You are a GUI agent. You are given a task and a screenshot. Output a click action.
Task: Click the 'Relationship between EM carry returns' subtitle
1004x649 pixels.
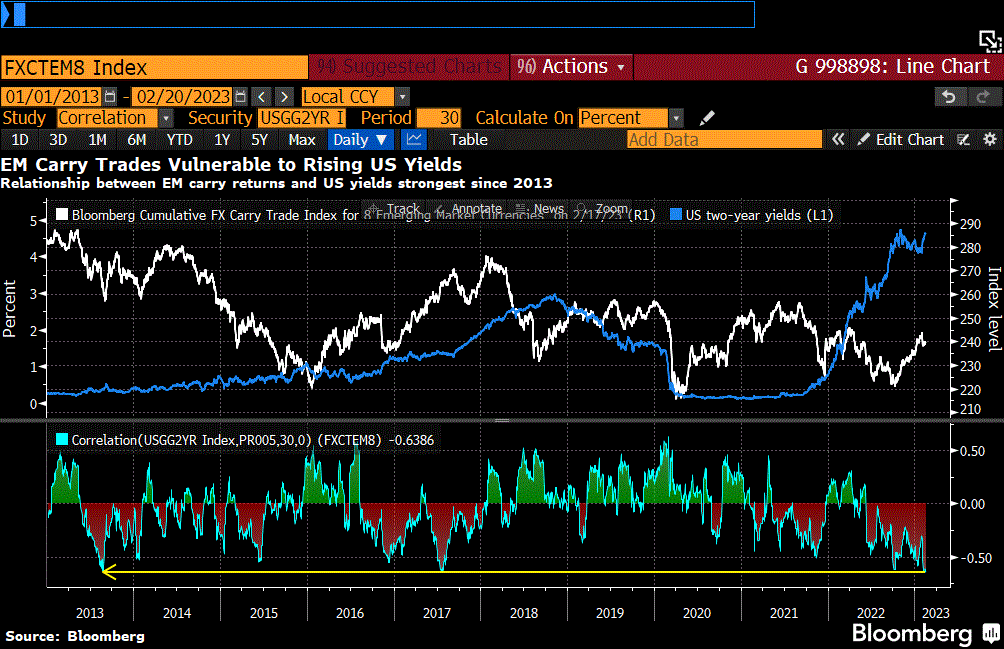click(276, 184)
